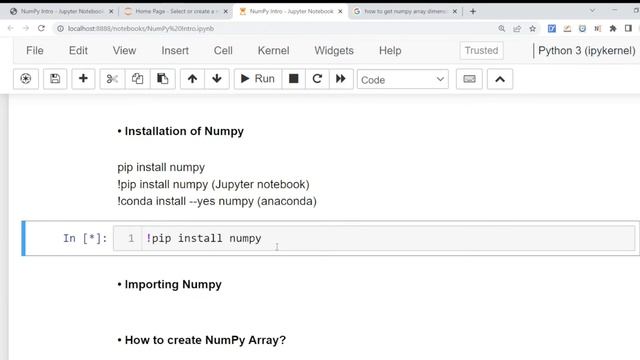Open the command palette star icon
Viewport: 640px width, 360px height.
coord(26,79)
